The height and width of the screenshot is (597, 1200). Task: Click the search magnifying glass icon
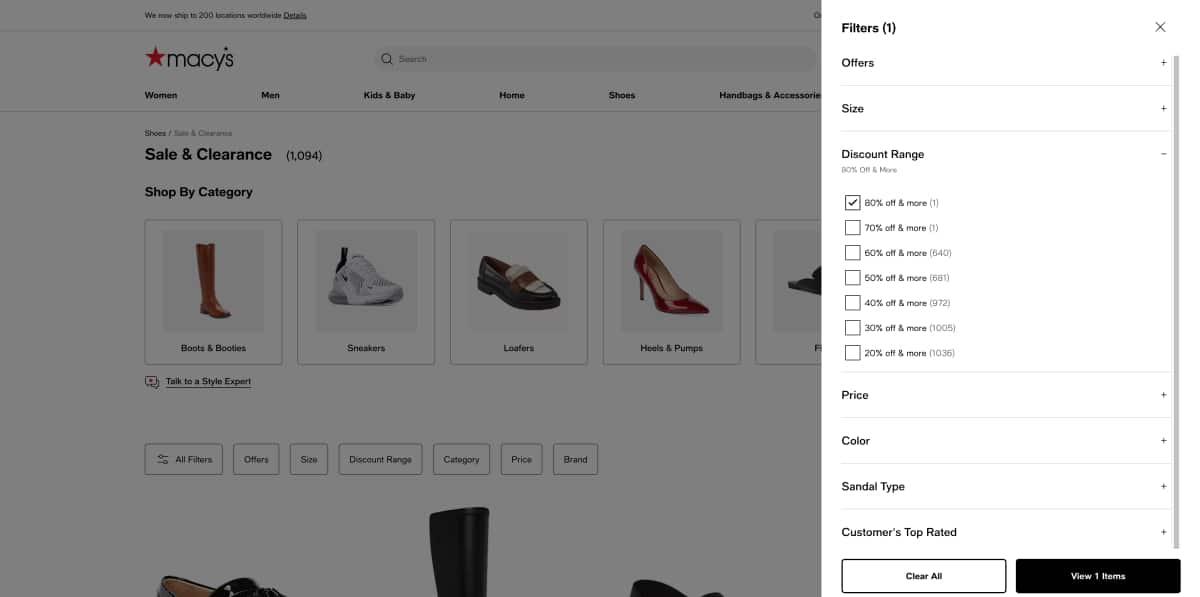(386, 58)
